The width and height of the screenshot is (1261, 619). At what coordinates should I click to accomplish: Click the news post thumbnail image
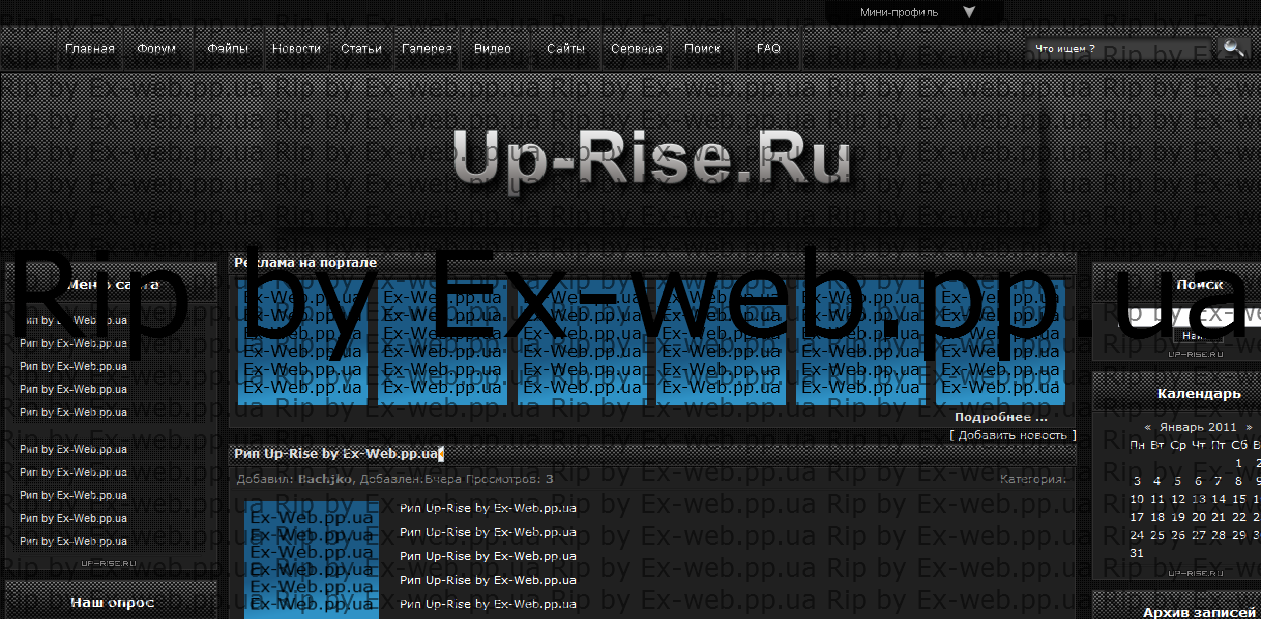tap(311, 560)
